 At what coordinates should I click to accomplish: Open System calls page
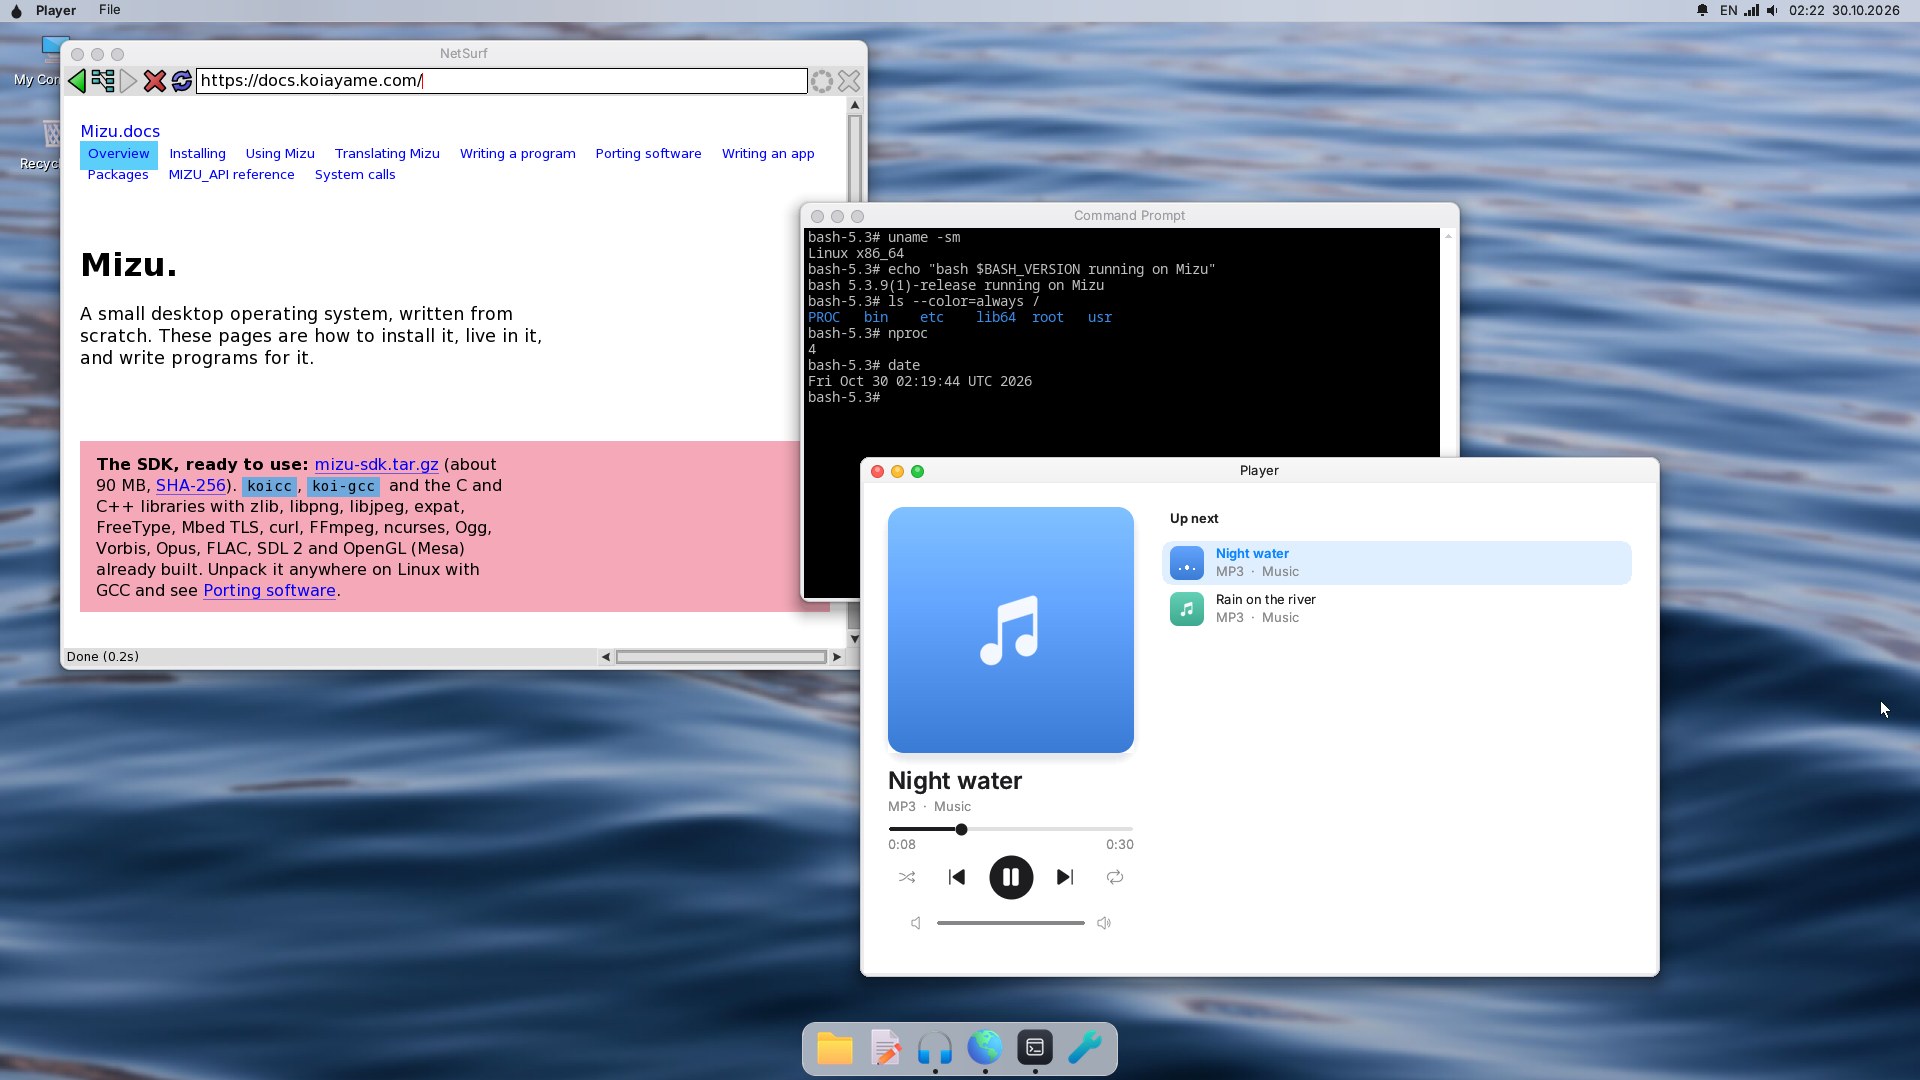[355, 175]
